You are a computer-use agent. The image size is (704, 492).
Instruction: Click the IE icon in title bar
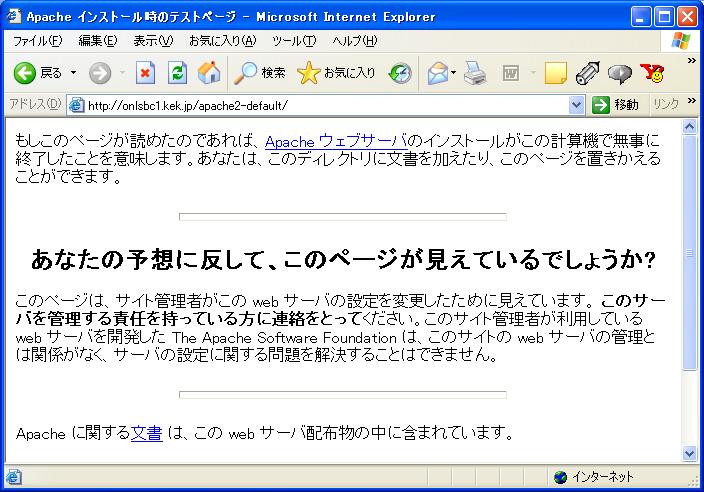[x=13, y=16]
